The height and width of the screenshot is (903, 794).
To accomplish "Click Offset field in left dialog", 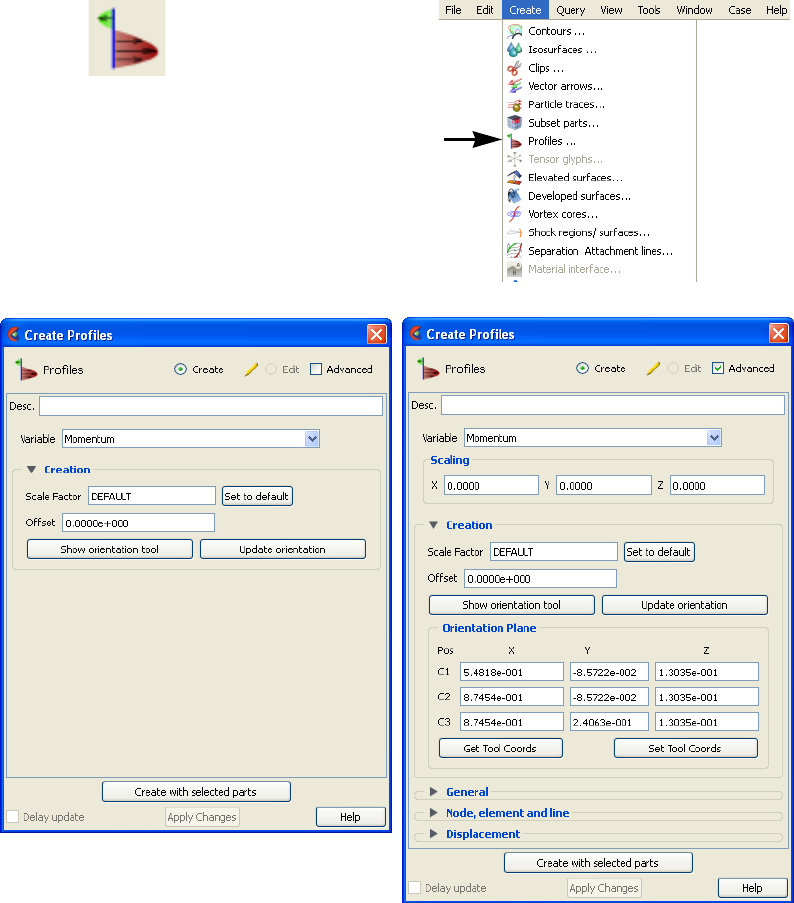I will (x=138, y=523).
